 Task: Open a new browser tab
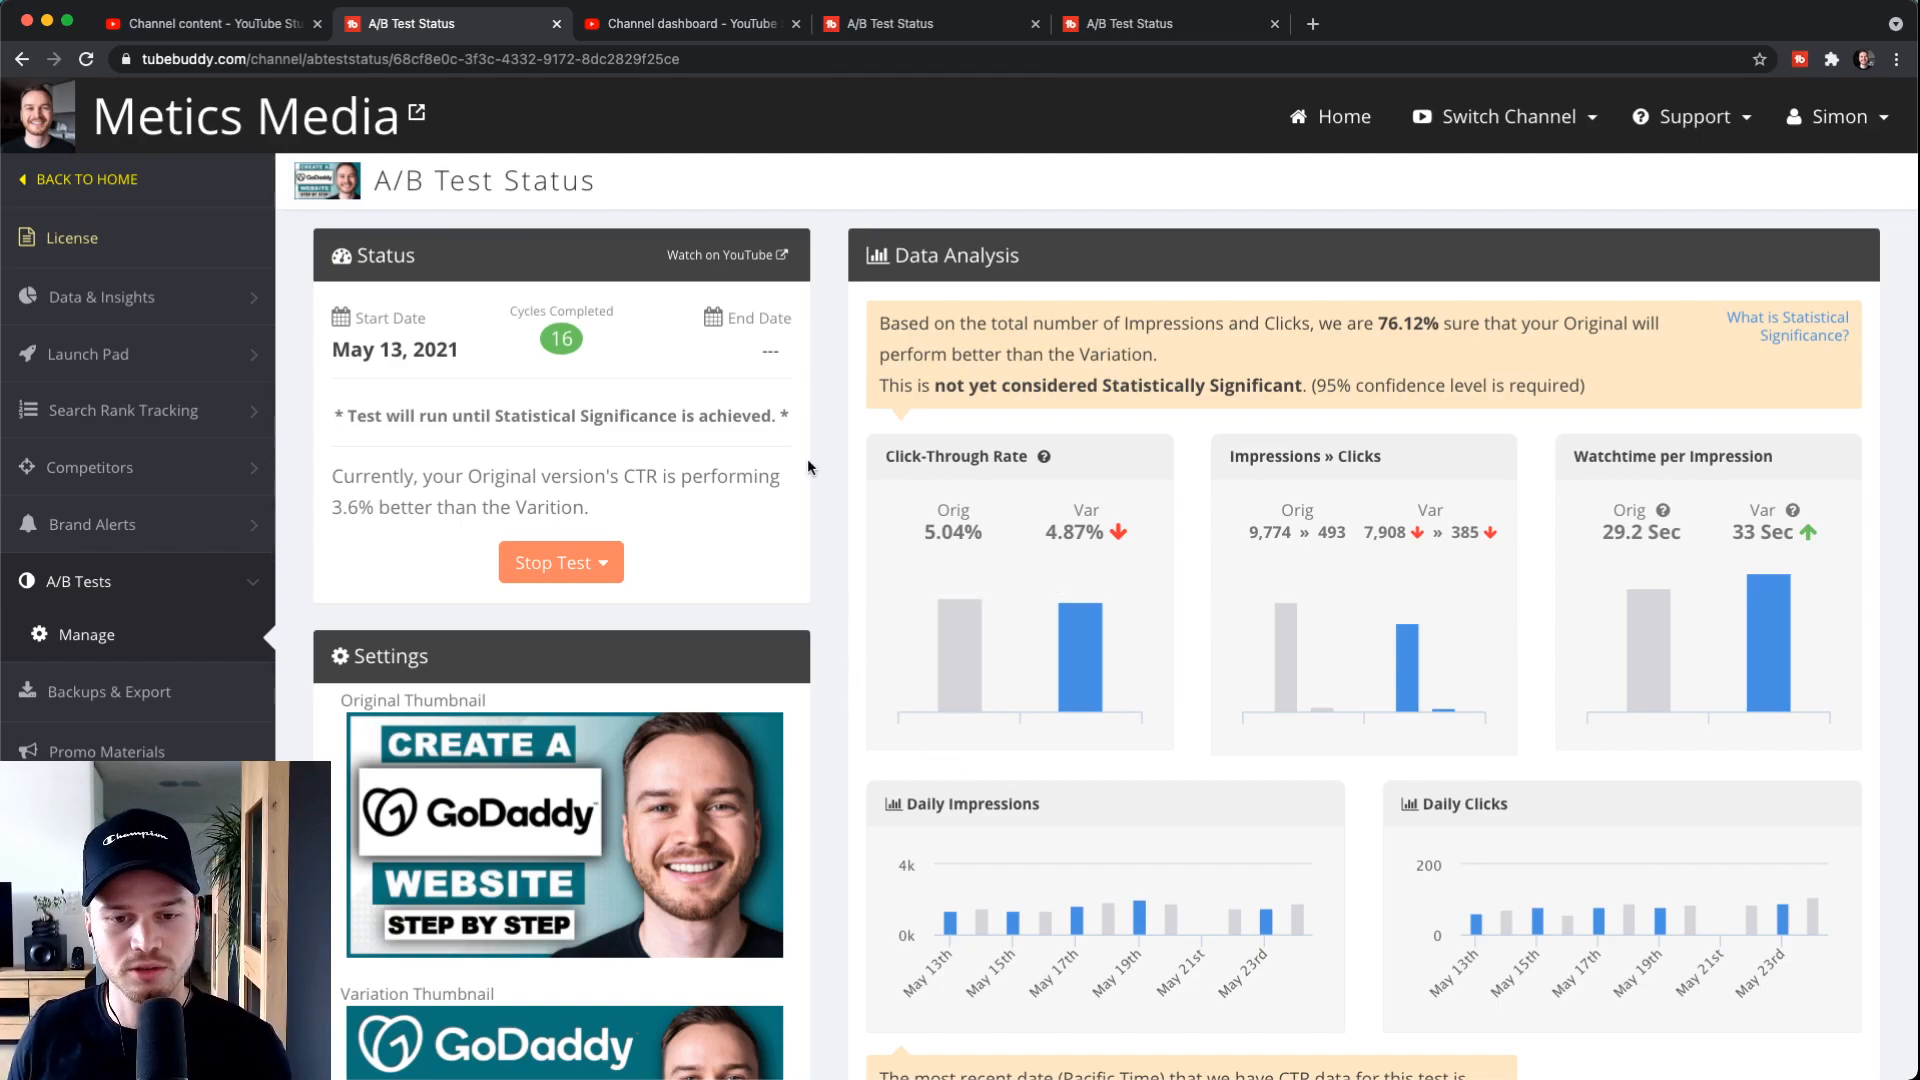[x=1313, y=23]
